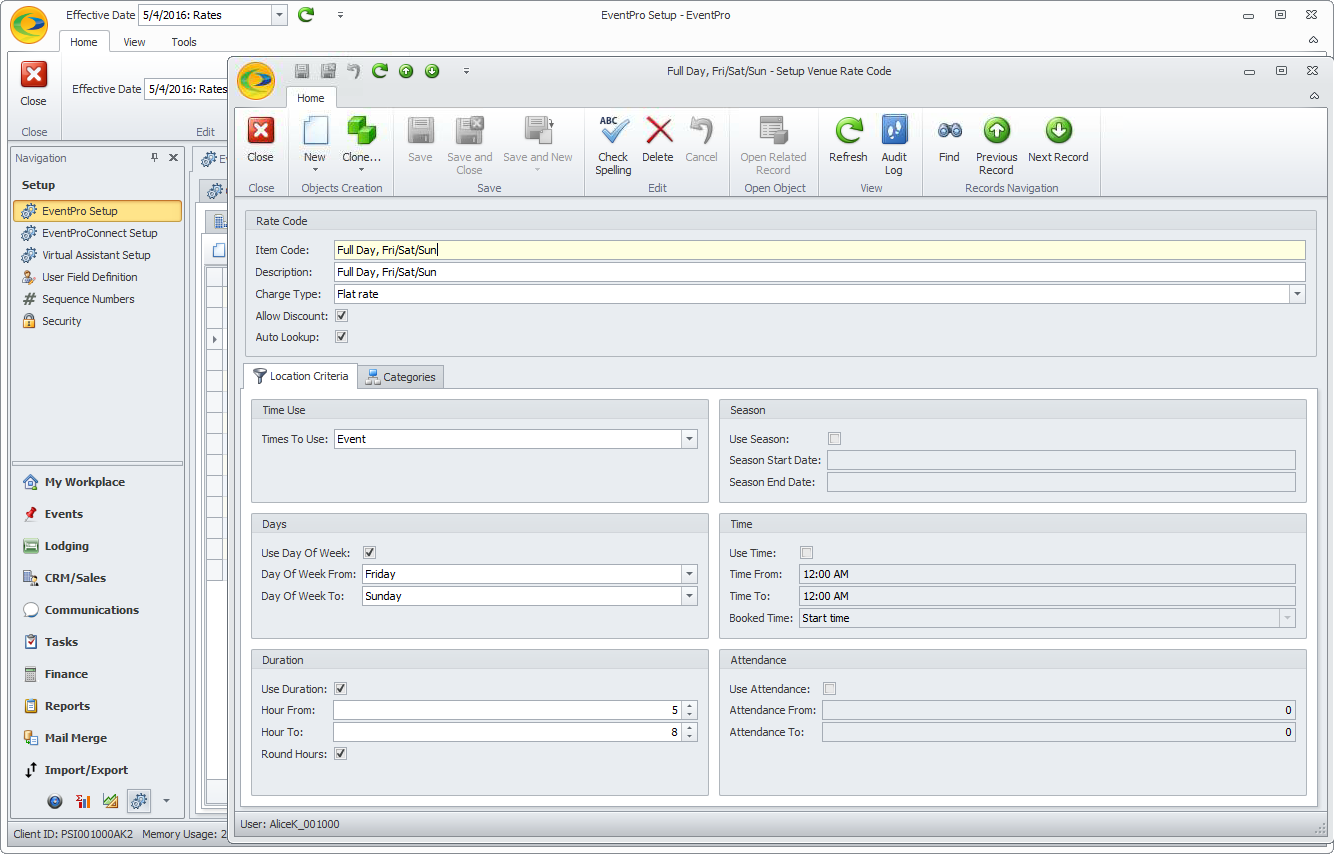Run Check Spelling on the record
Image resolution: width=1334 pixels, height=854 pixels.
613,146
